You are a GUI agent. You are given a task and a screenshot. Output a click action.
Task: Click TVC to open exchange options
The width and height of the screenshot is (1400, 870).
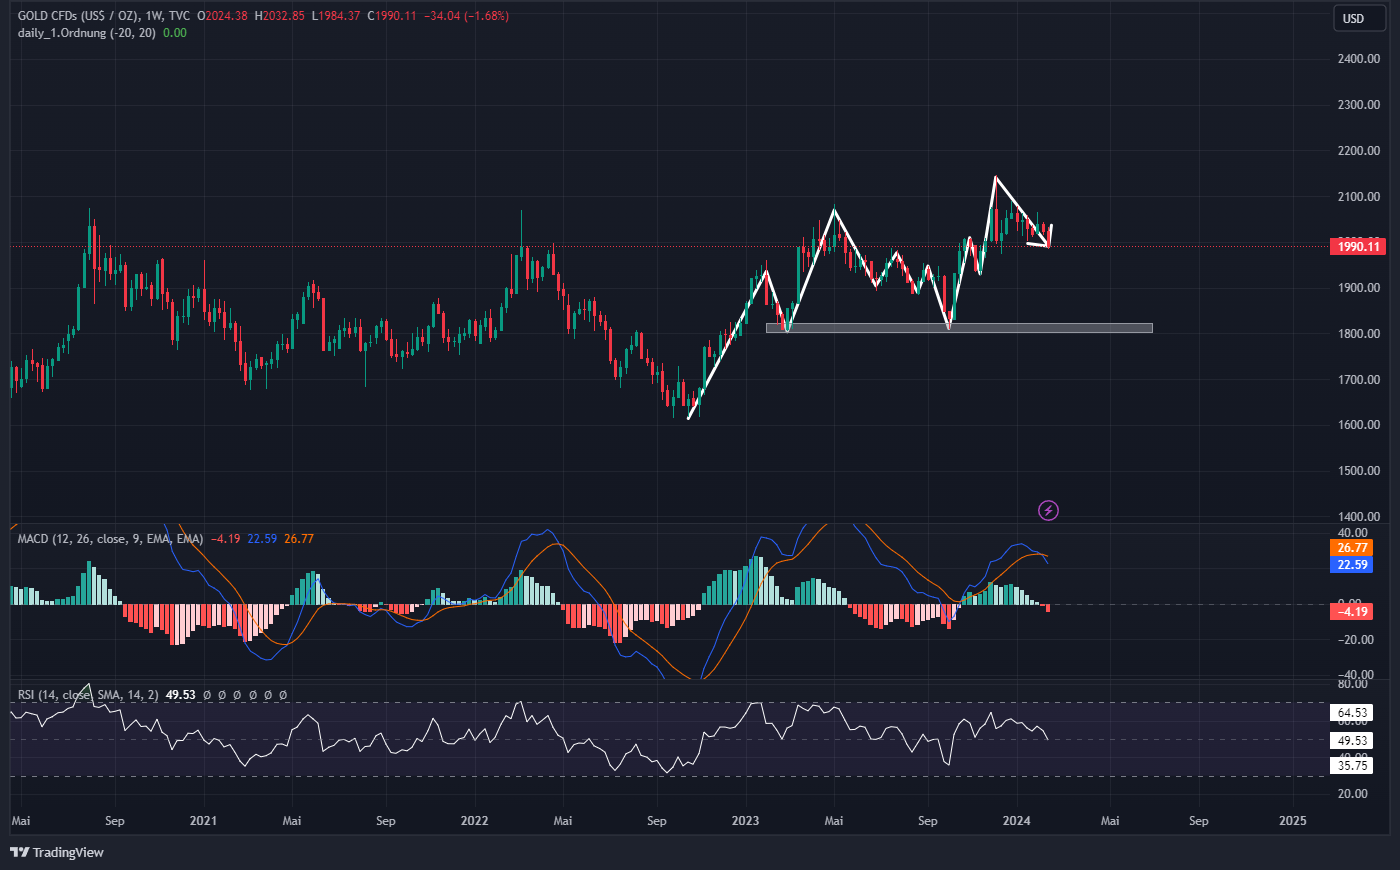[178, 16]
